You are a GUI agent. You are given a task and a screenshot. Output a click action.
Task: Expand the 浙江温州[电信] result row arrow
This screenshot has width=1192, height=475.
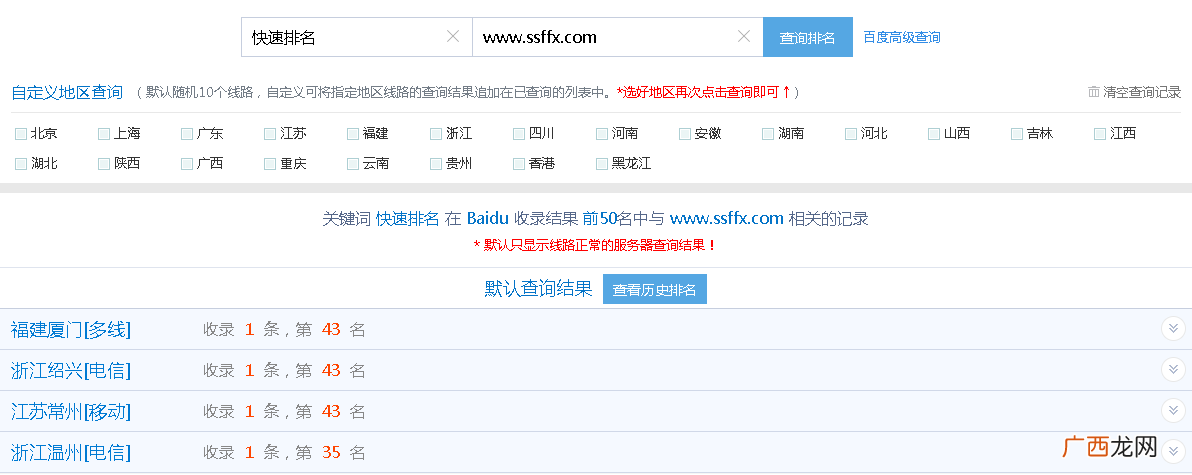[x=1173, y=451]
